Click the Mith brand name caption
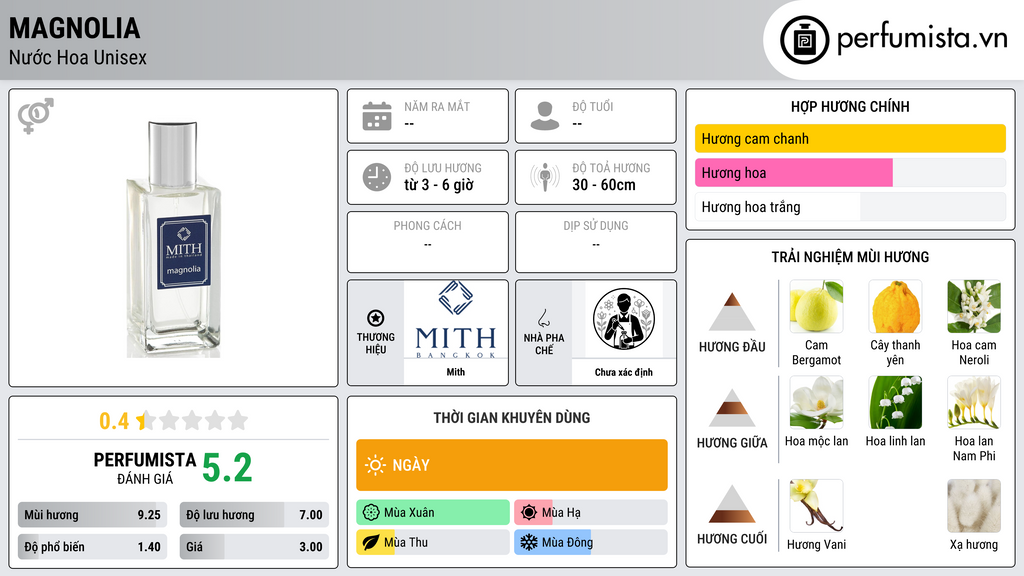This screenshot has width=1024, height=576. [x=456, y=372]
